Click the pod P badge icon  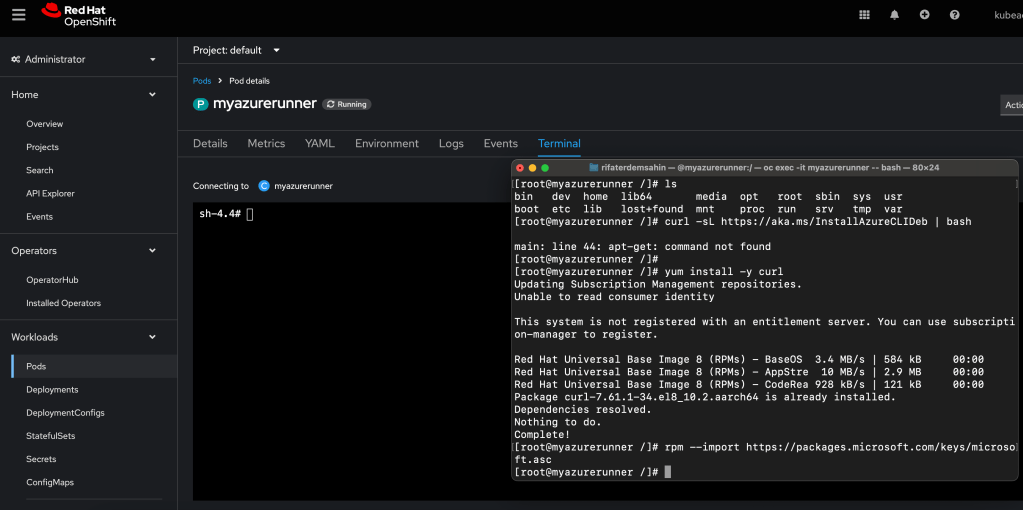(201, 104)
